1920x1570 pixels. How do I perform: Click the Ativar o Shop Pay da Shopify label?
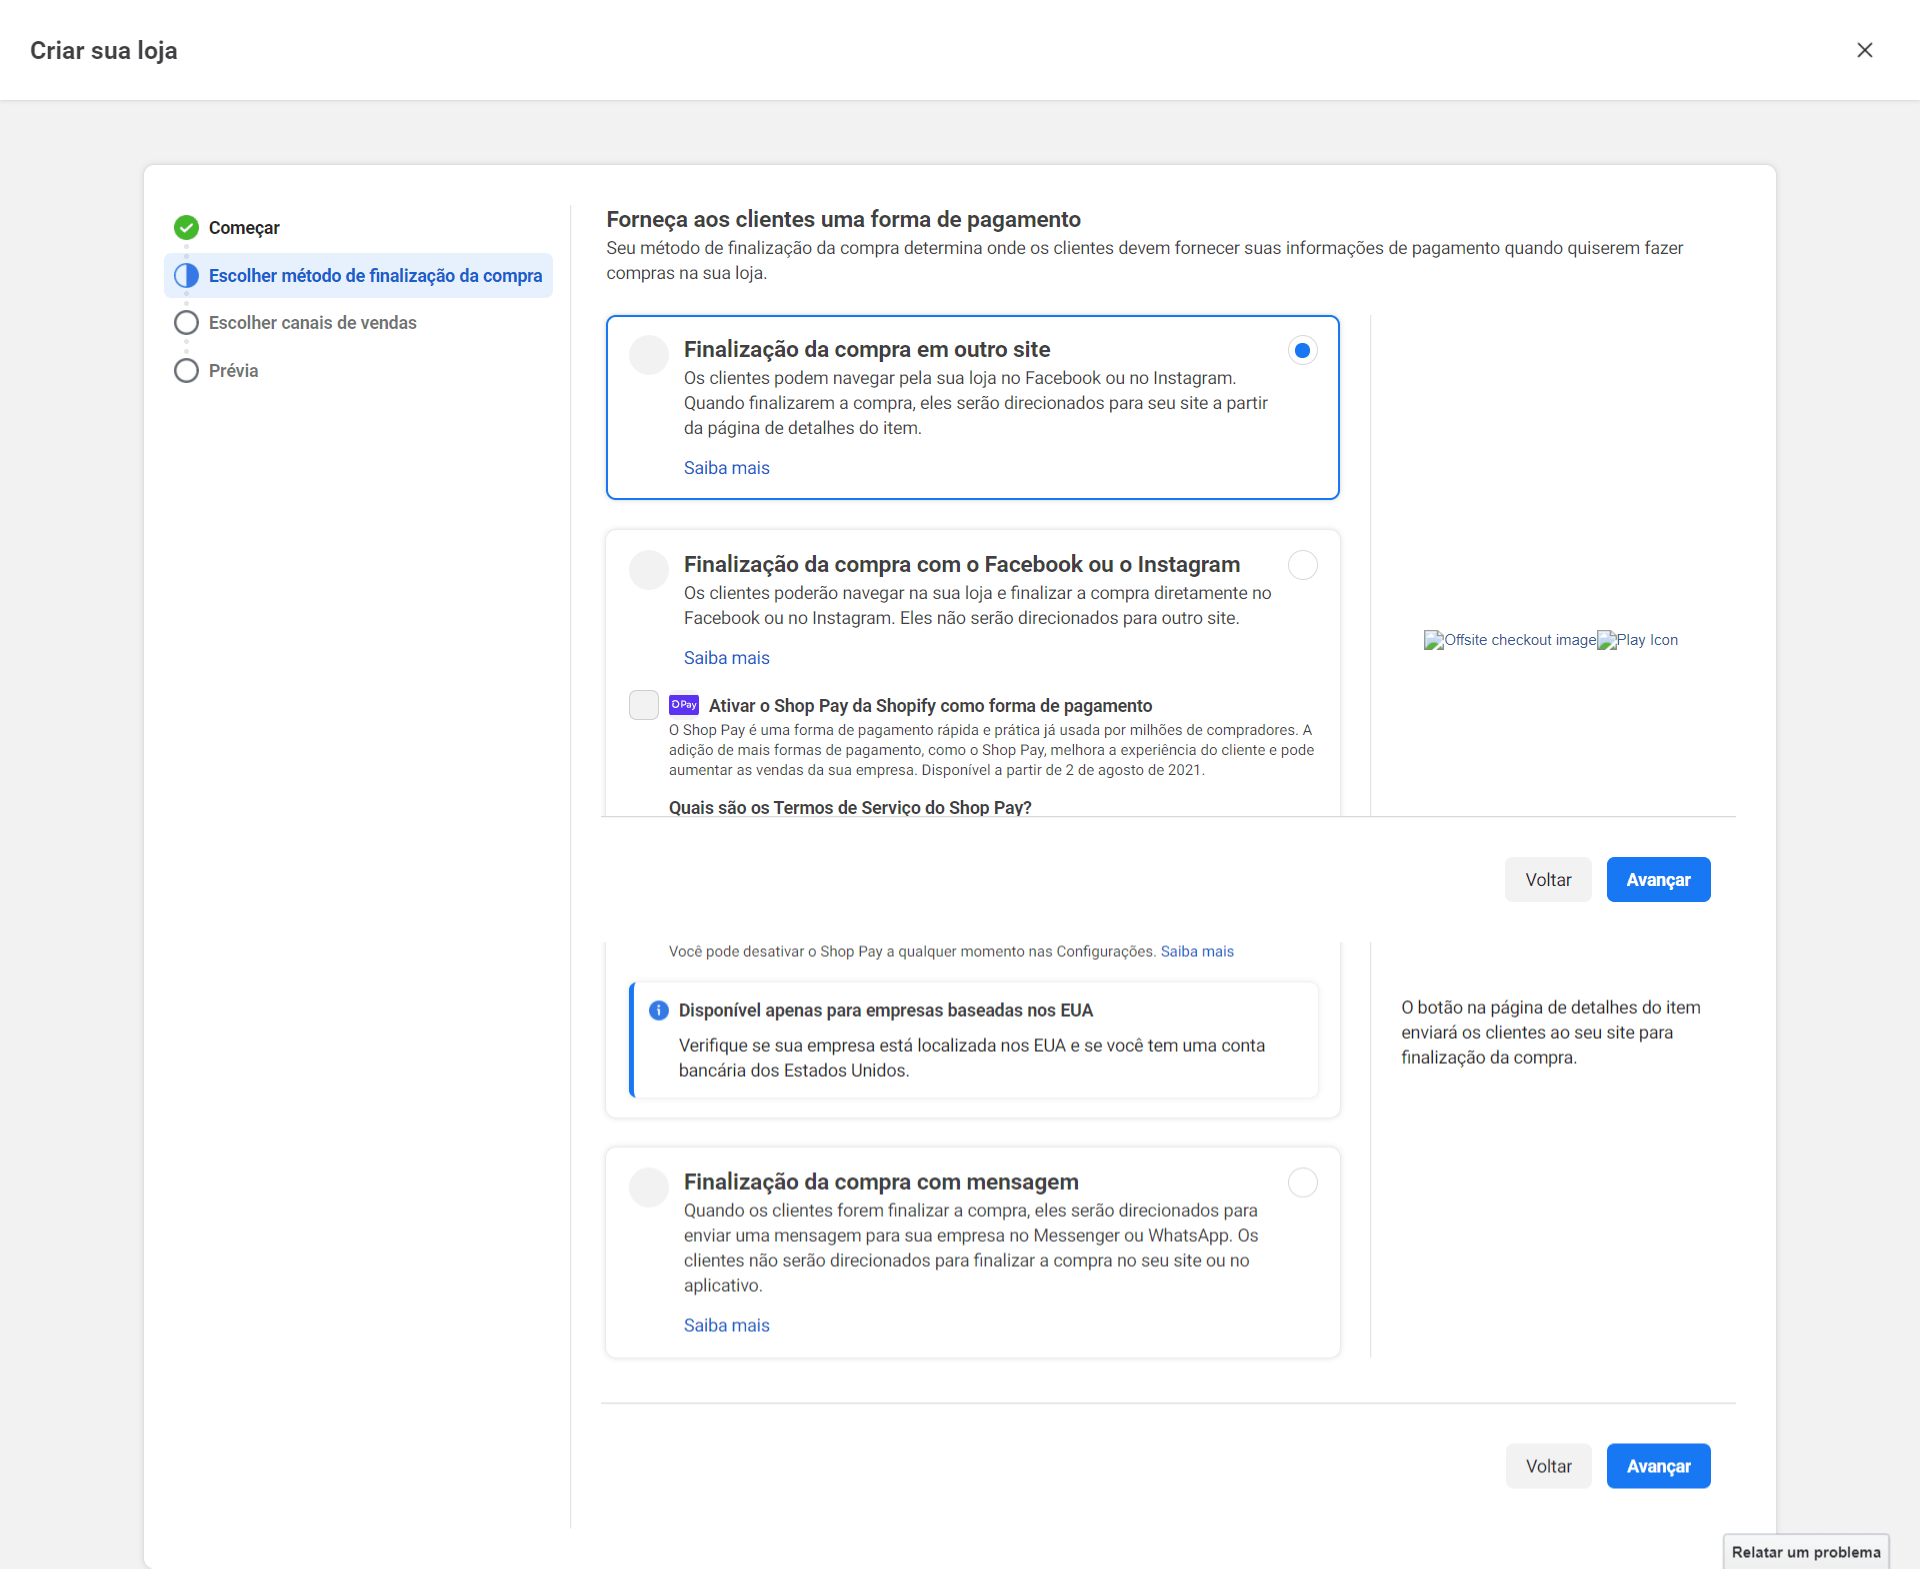point(930,706)
